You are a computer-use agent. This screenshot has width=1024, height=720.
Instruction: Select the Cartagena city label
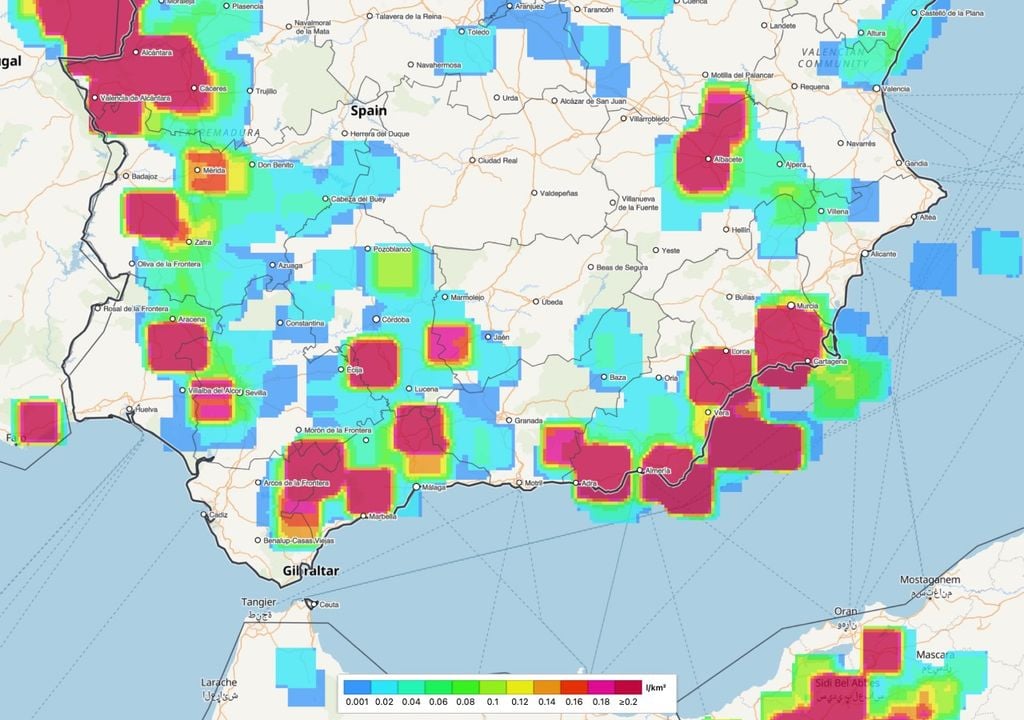pyautogui.click(x=830, y=361)
